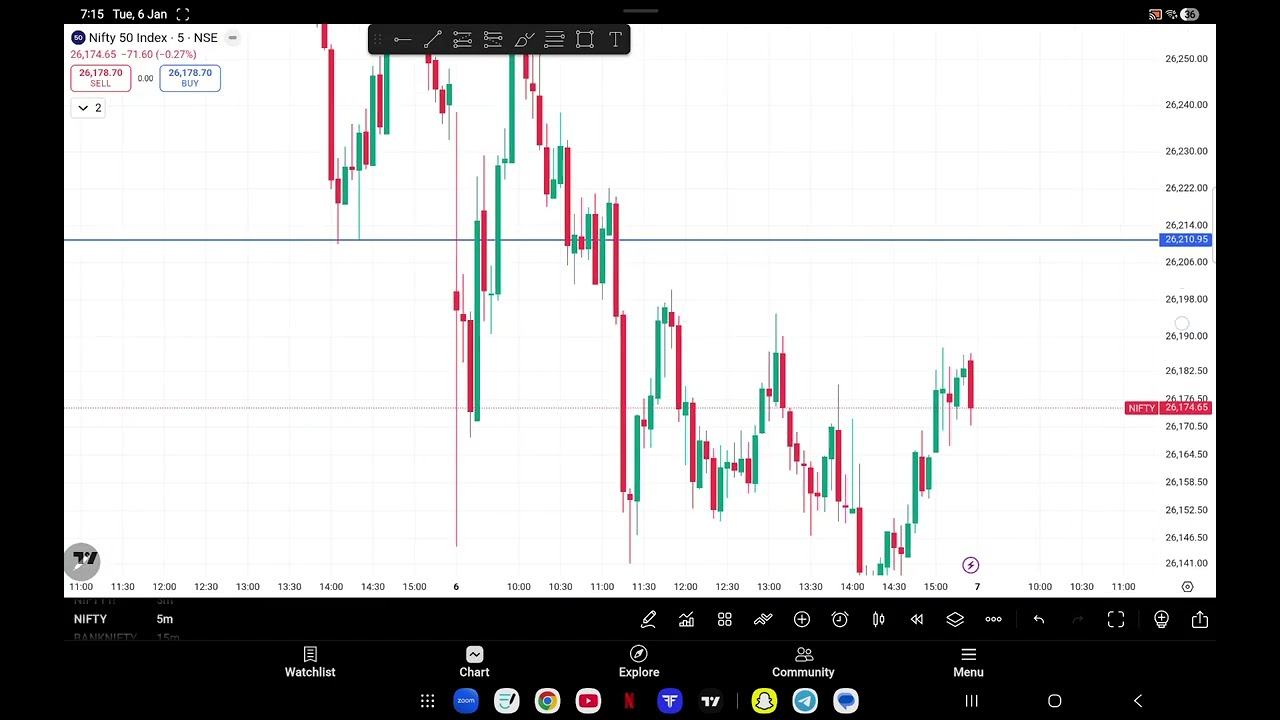Select the blue 26,210.95 horizontal line label
This screenshot has width=1280, height=720.
pos(1186,240)
